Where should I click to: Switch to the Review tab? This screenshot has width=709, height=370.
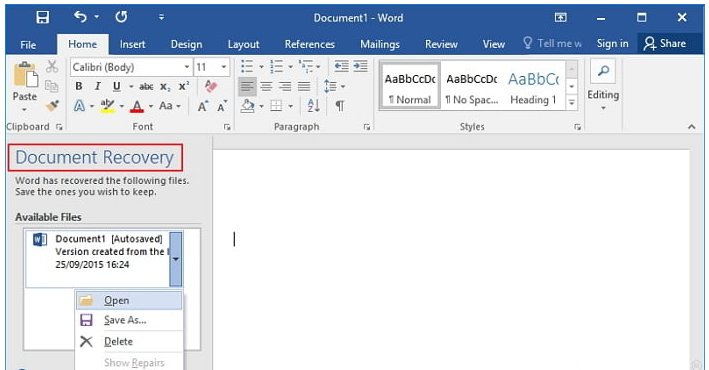pyautogui.click(x=441, y=44)
